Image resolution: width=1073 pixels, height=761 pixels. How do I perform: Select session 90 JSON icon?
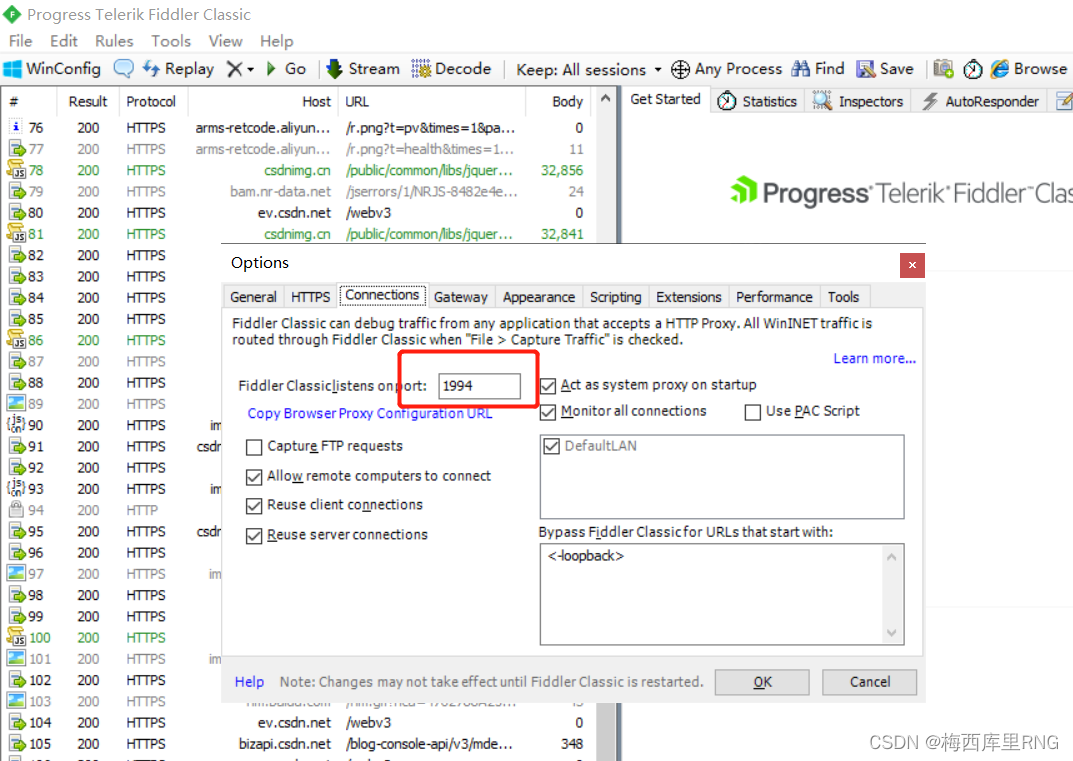(16, 424)
